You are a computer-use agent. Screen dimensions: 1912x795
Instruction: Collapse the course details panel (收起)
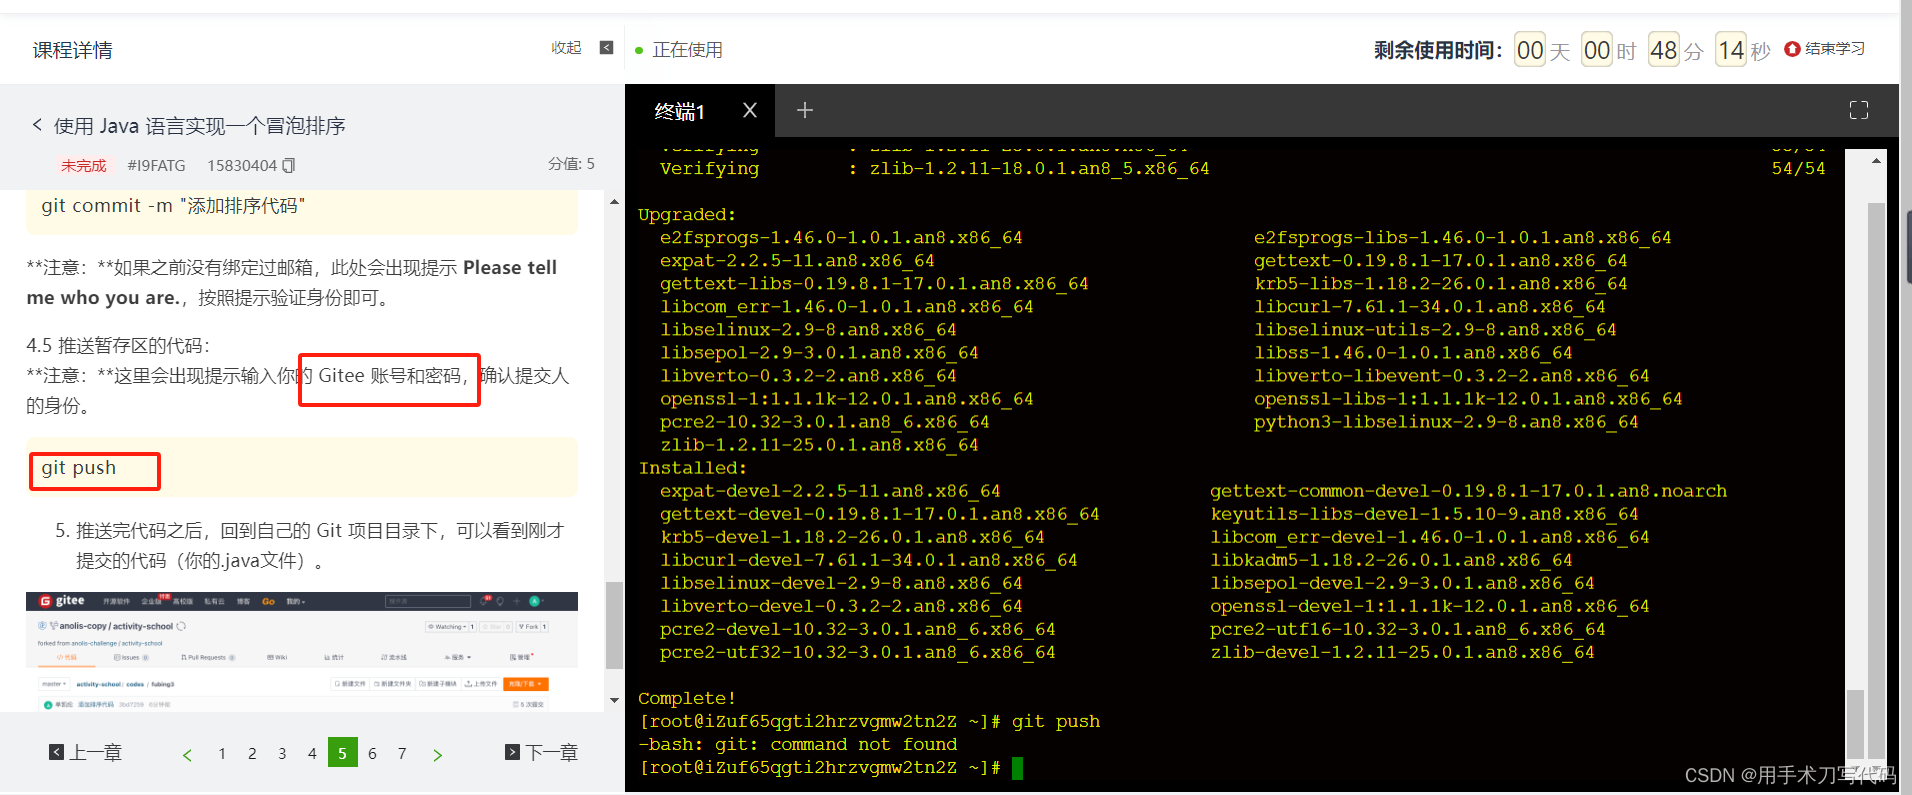[606, 48]
